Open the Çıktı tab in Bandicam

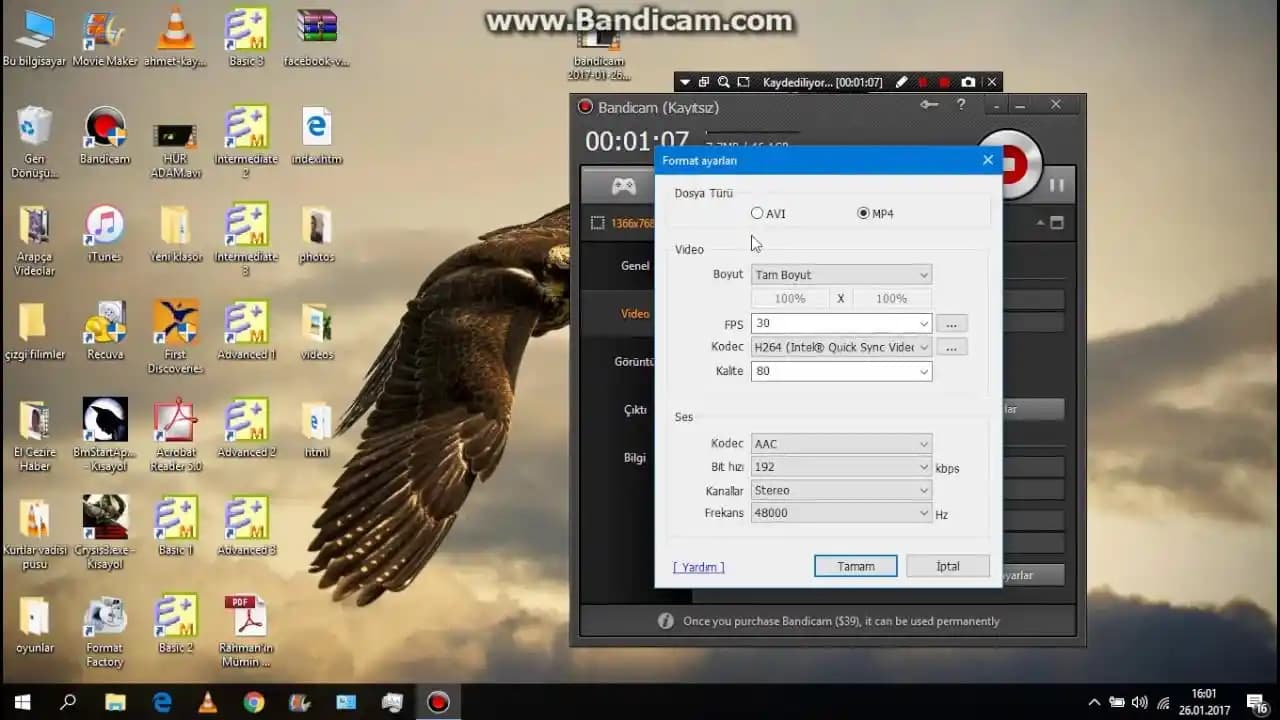click(635, 410)
